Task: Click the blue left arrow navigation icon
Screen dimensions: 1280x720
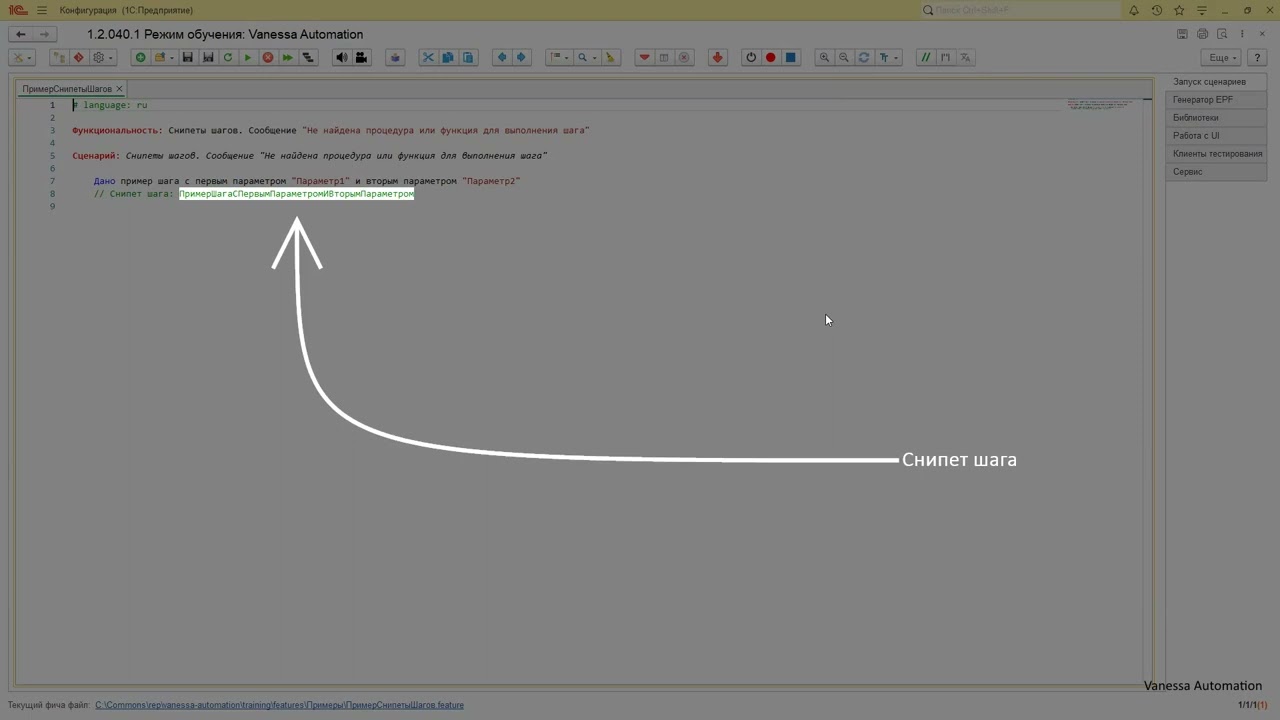Action: pyautogui.click(x=502, y=57)
